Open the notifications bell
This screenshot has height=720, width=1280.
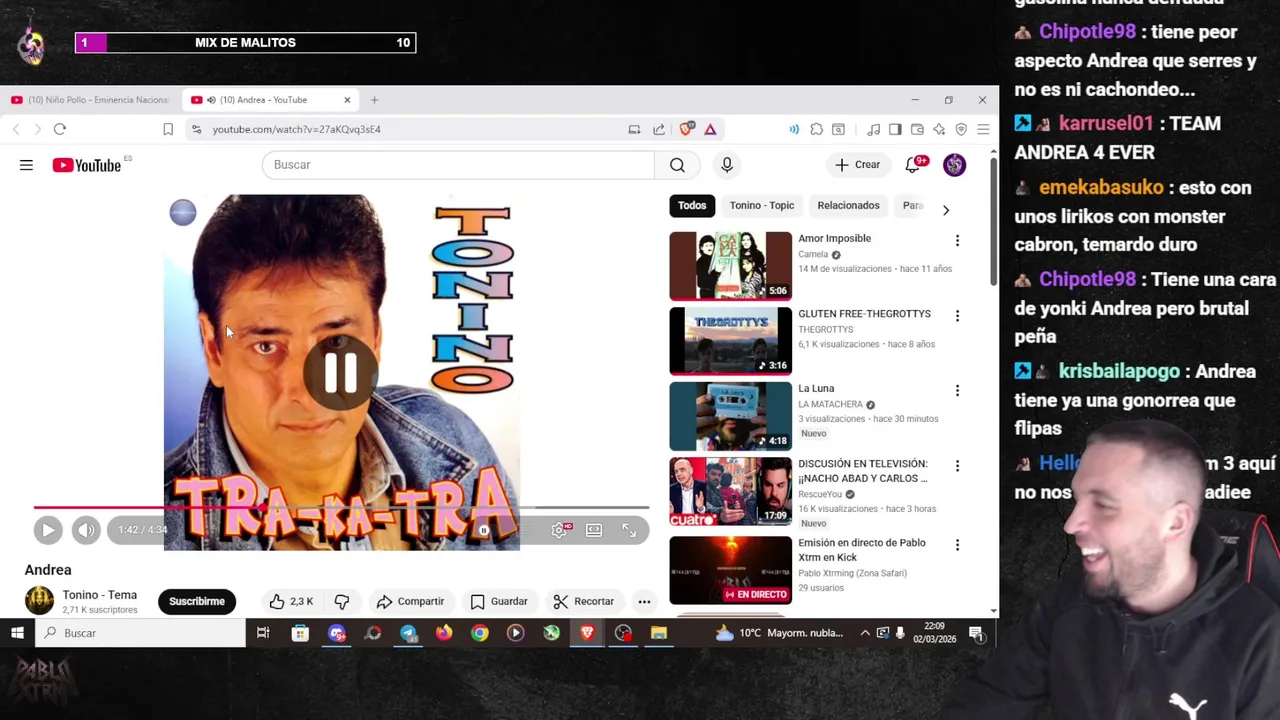[x=913, y=165]
